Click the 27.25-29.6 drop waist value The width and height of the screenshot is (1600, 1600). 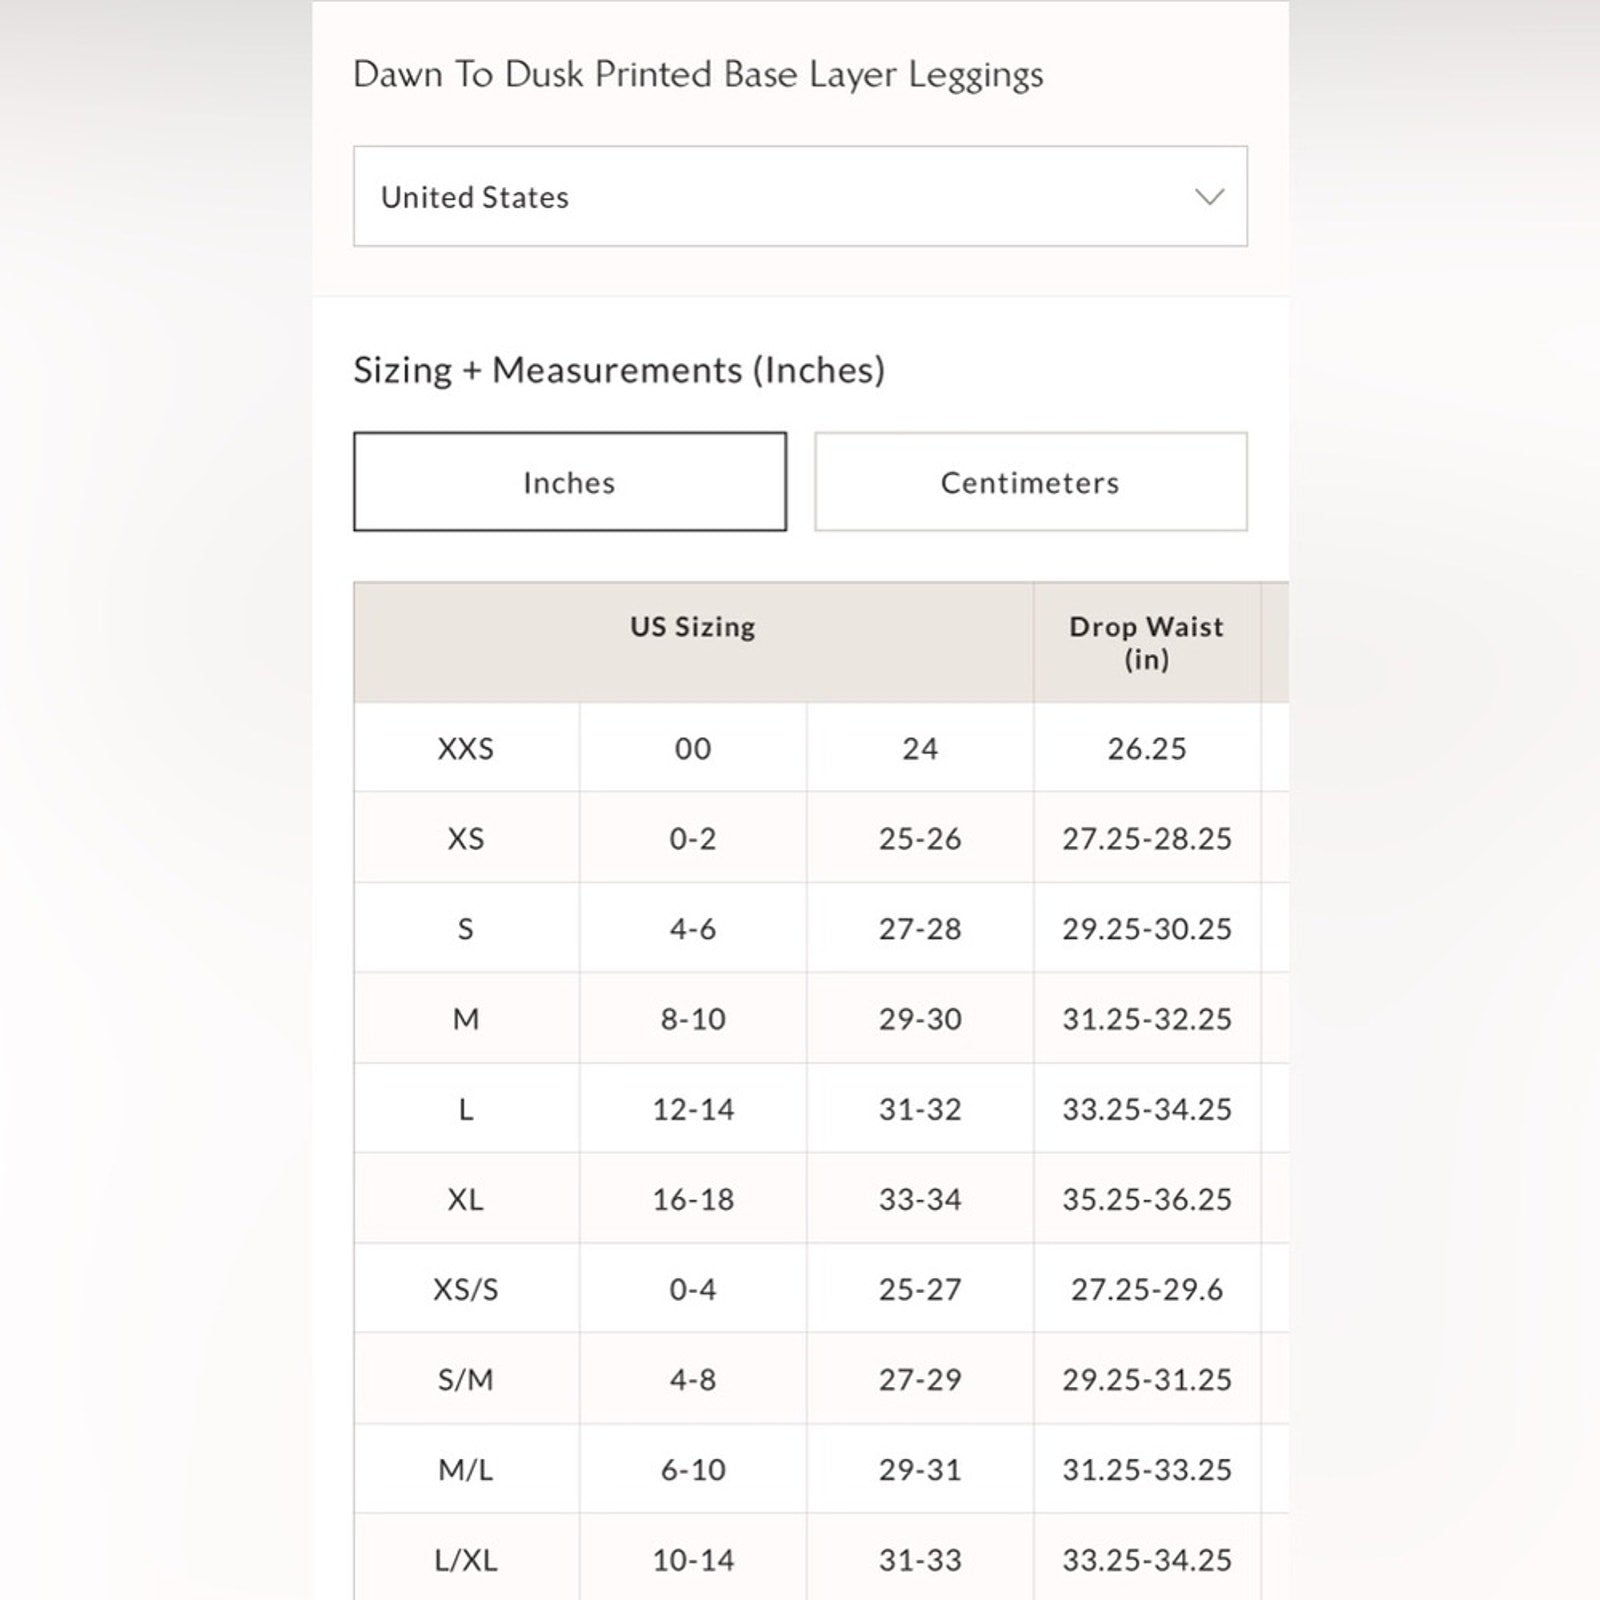[x=1146, y=1289]
